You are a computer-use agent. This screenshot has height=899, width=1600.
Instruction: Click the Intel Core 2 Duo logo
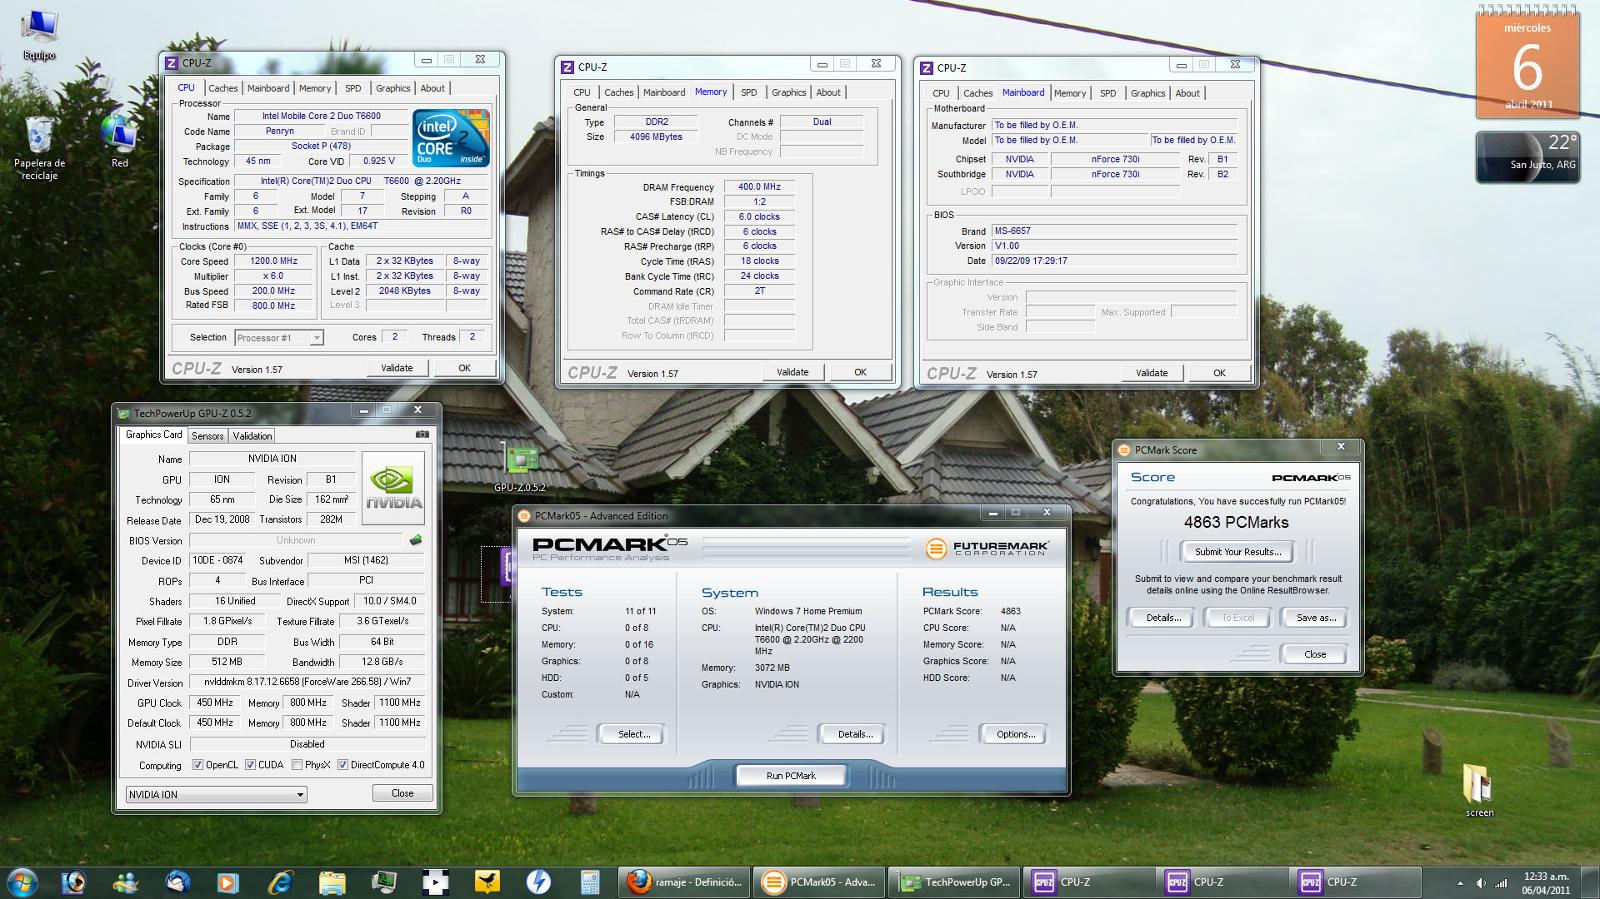(x=451, y=138)
